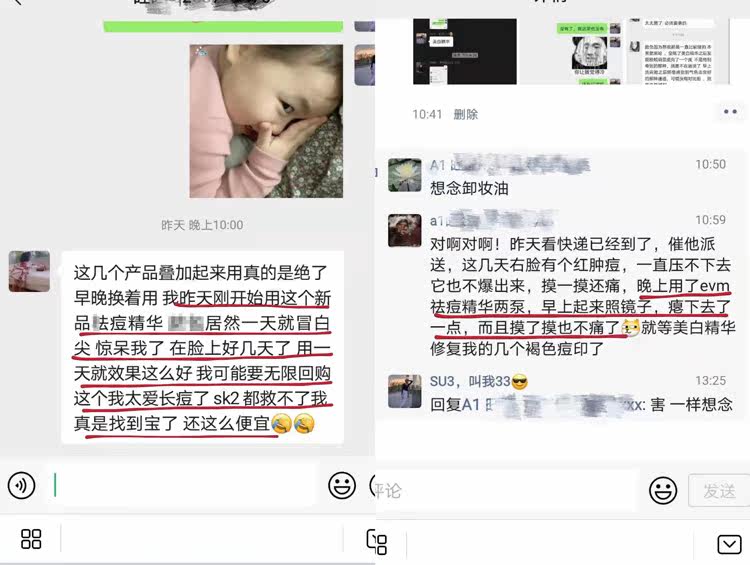Tap the lotus flower avatar

pyautogui.click(x=405, y=175)
